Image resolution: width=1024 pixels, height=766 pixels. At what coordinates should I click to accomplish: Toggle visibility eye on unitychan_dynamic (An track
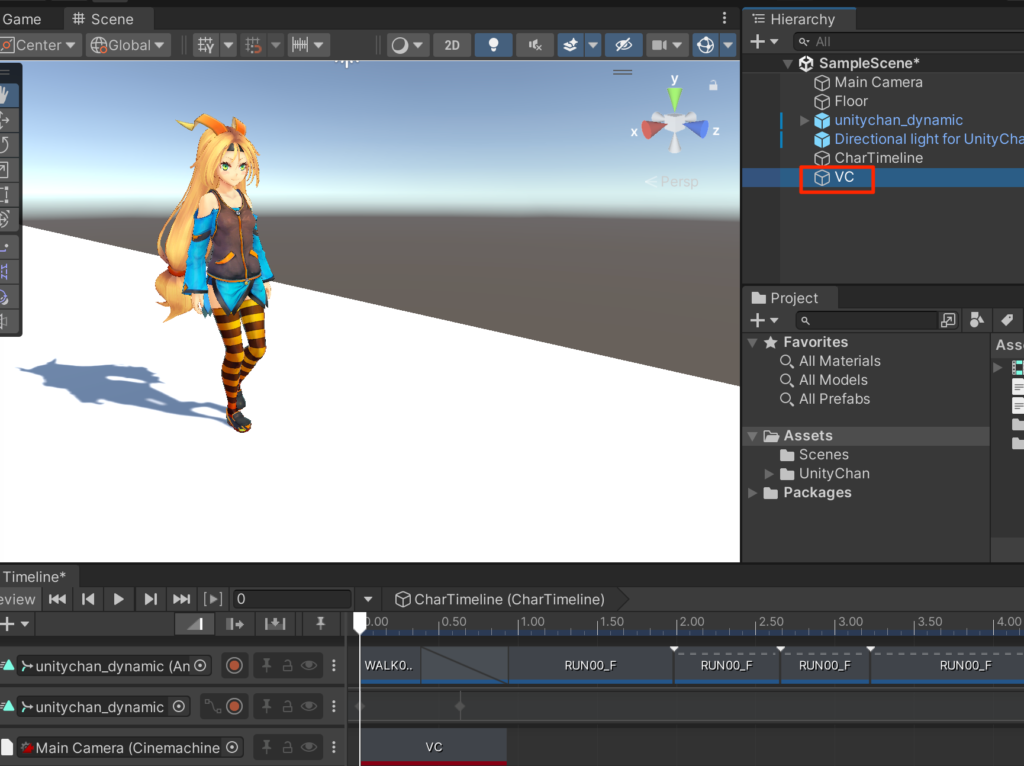click(309, 665)
